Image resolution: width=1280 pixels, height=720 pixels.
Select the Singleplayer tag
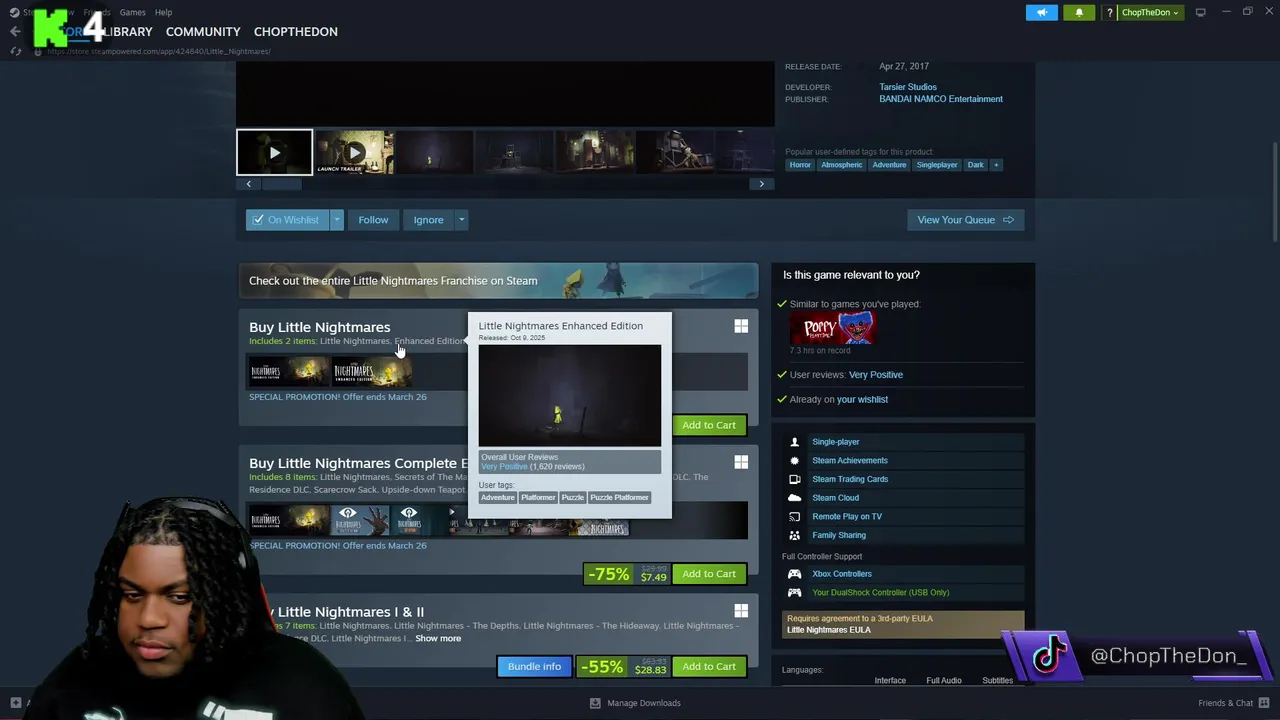[x=937, y=165]
